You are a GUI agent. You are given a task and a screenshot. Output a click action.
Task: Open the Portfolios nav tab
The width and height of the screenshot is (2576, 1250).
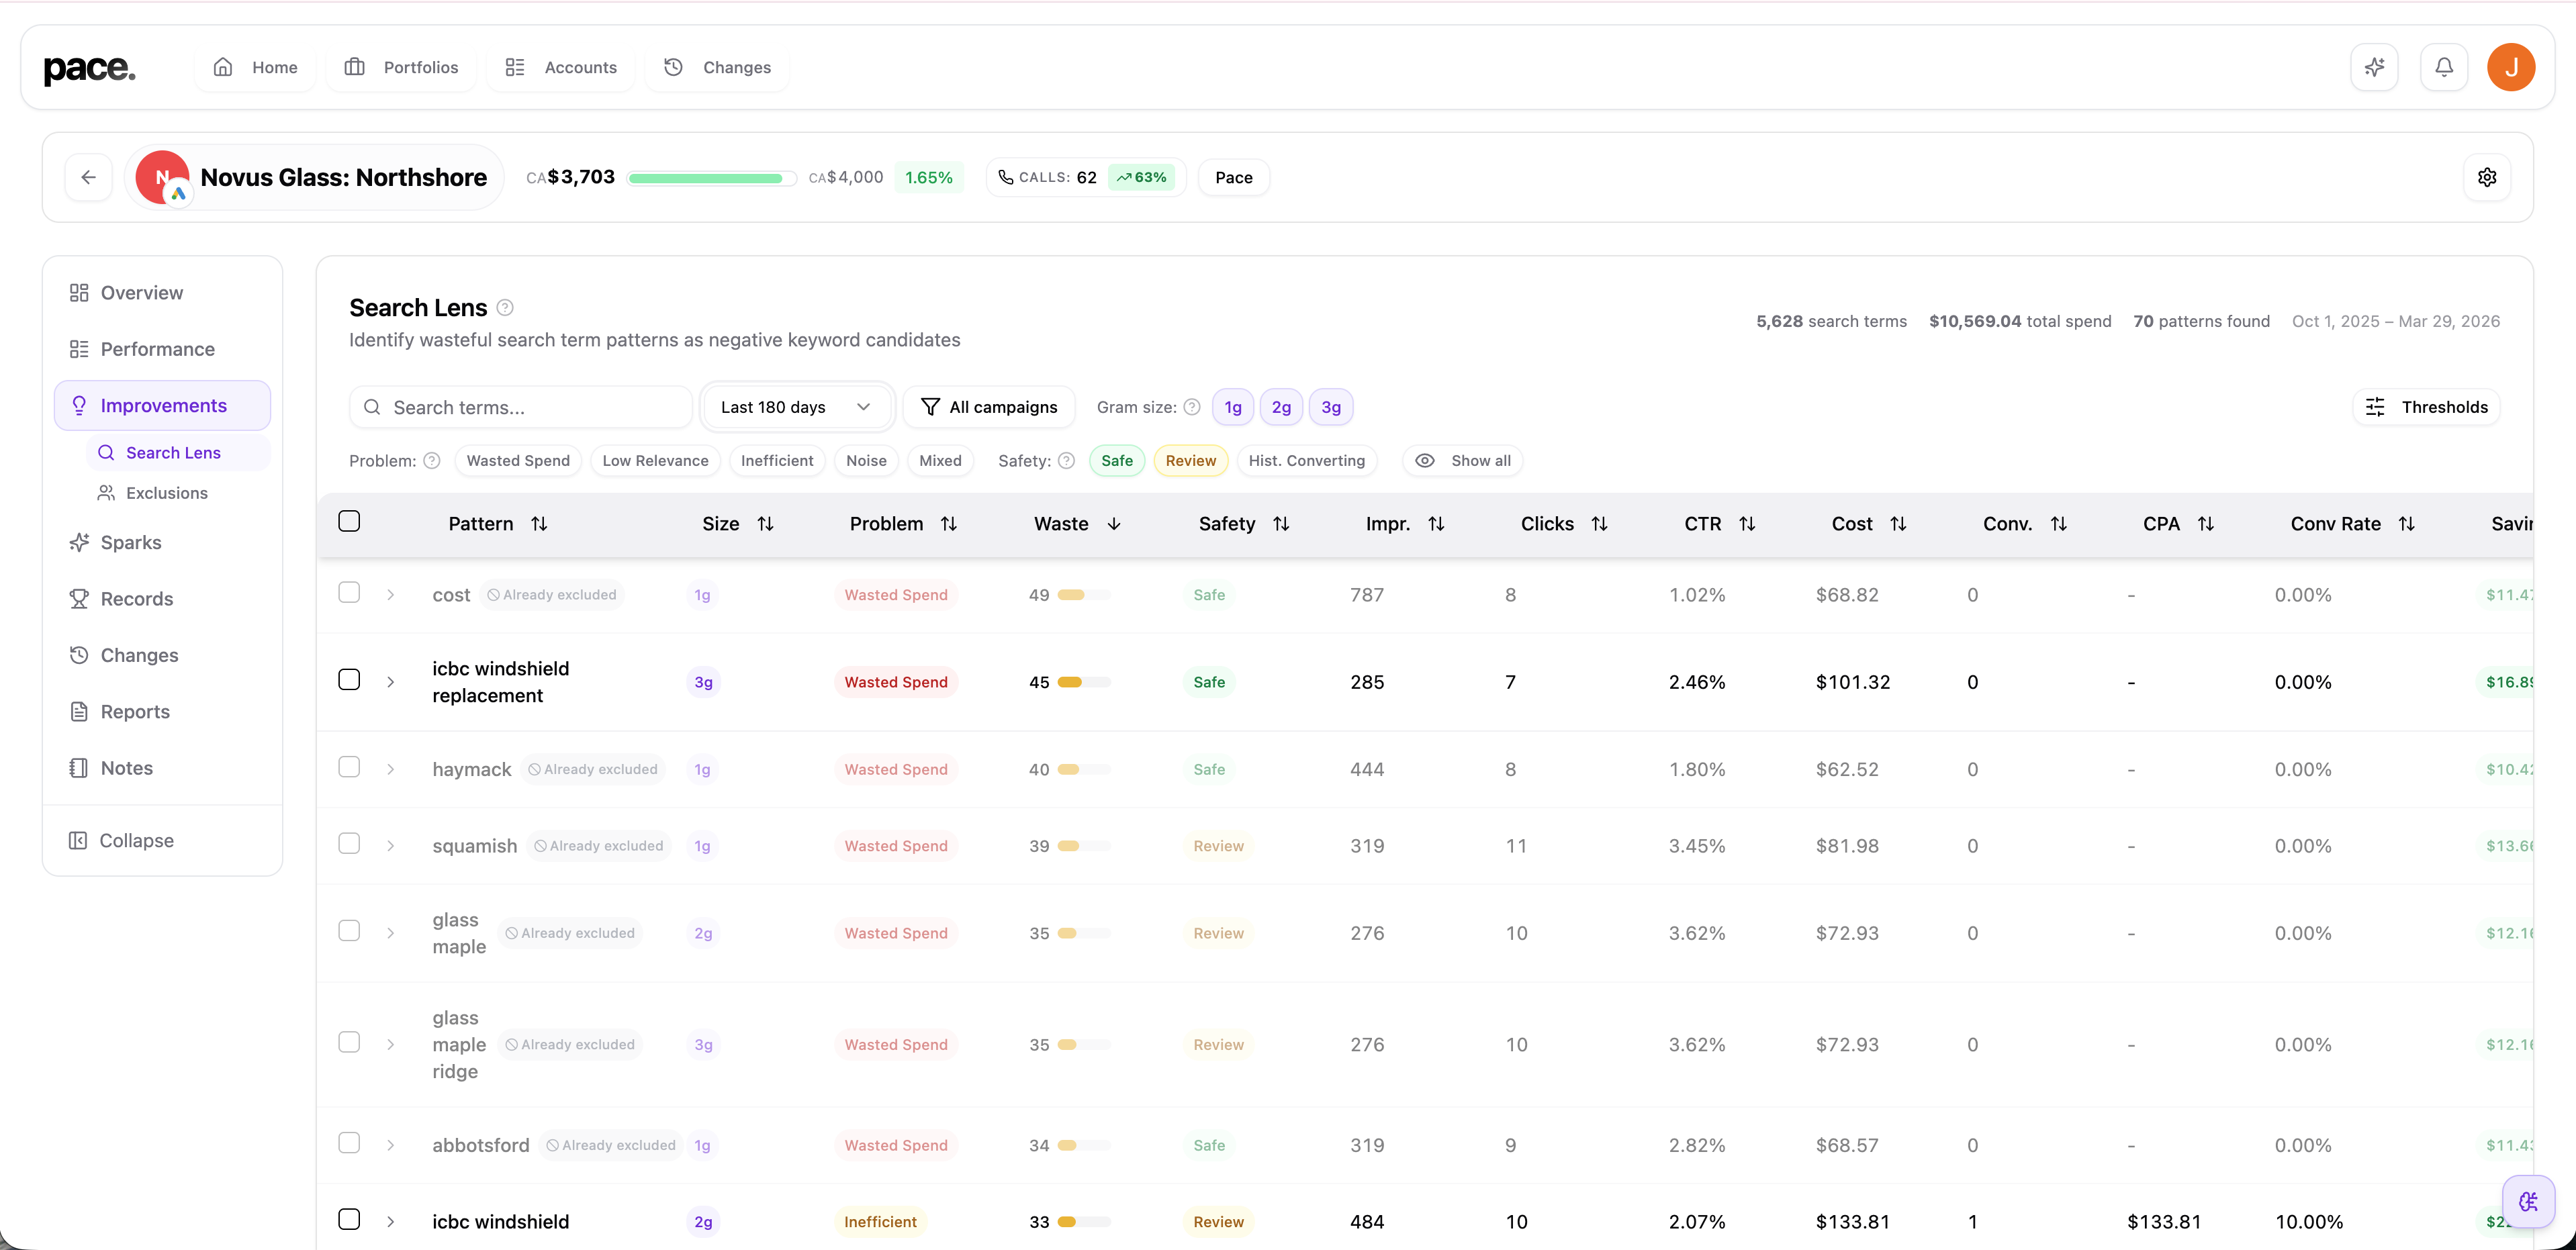click(x=401, y=67)
